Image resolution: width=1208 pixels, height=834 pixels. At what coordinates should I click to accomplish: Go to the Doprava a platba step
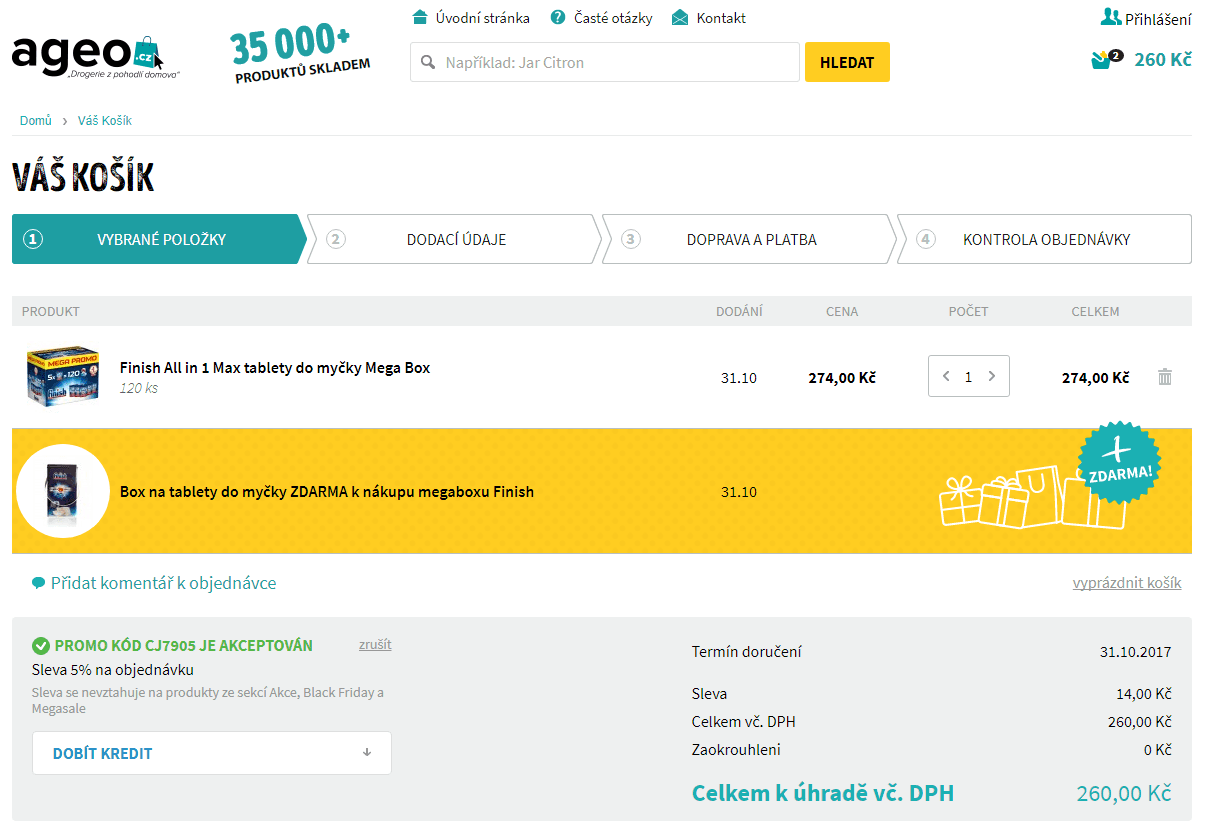pyautogui.click(x=750, y=239)
